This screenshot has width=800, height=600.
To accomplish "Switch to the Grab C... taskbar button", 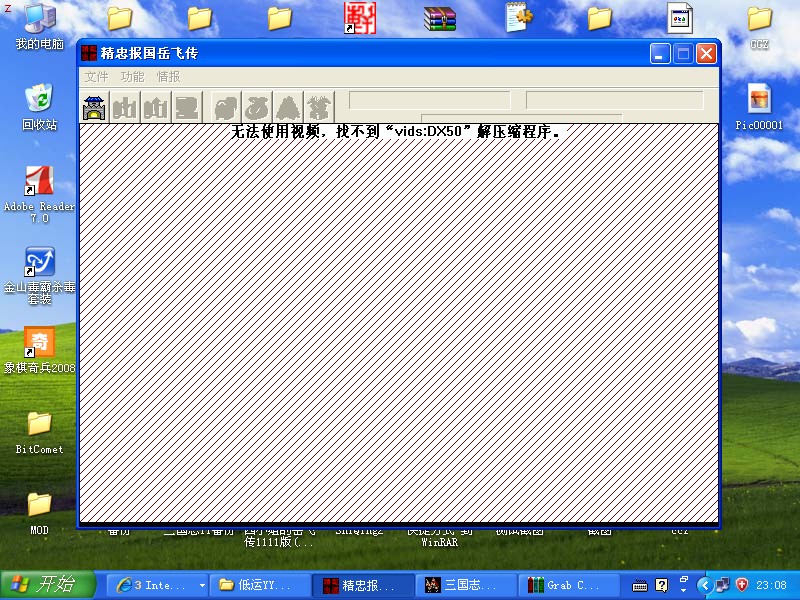I will pos(568,585).
